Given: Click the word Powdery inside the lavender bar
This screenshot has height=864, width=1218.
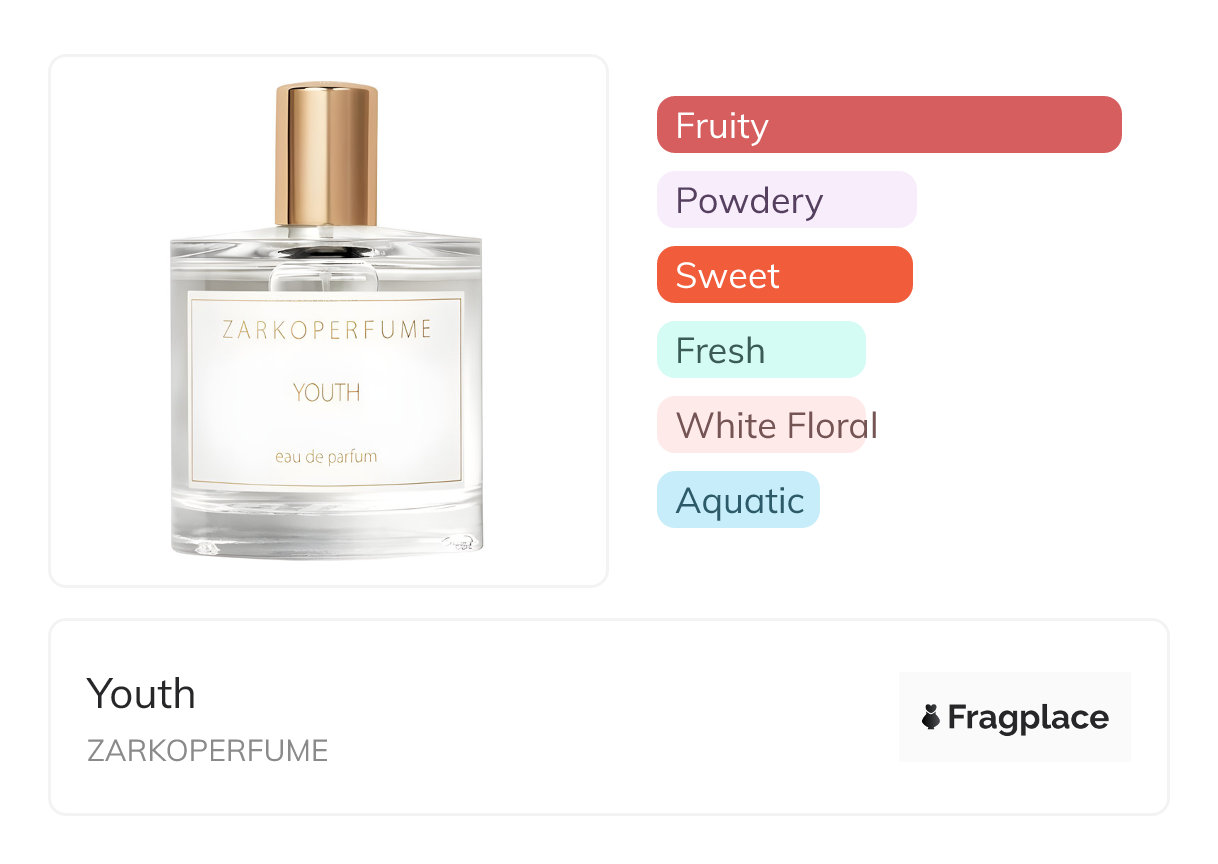Looking at the screenshot, I should point(749,201).
